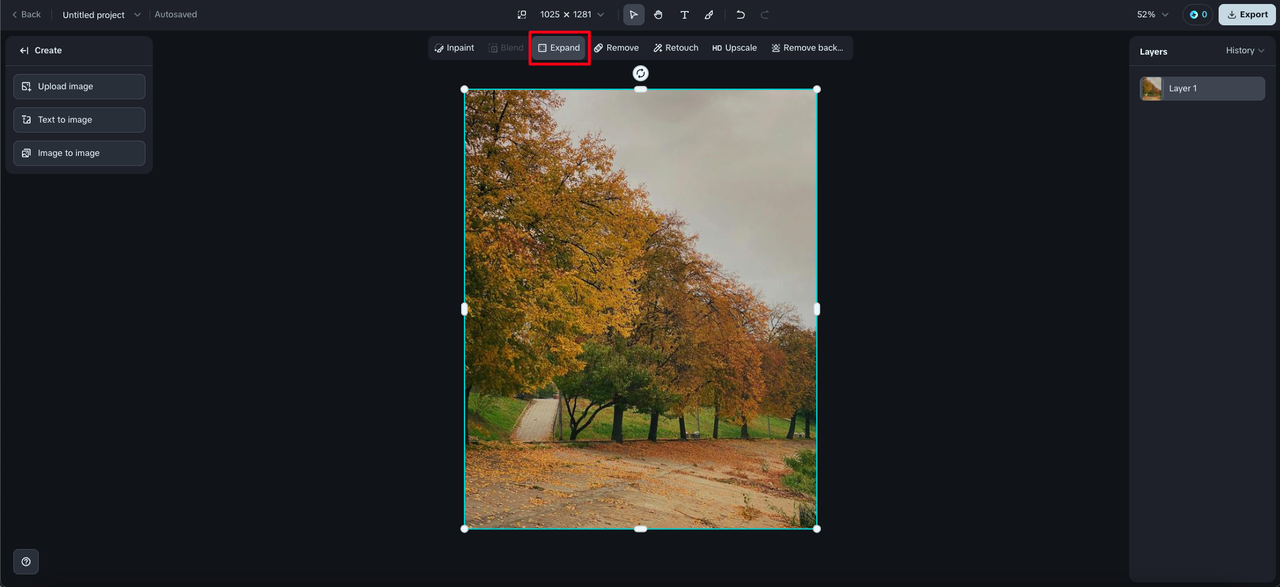The height and width of the screenshot is (587, 1280).
Task: Open Image to image generator
Action: [79, 153]
